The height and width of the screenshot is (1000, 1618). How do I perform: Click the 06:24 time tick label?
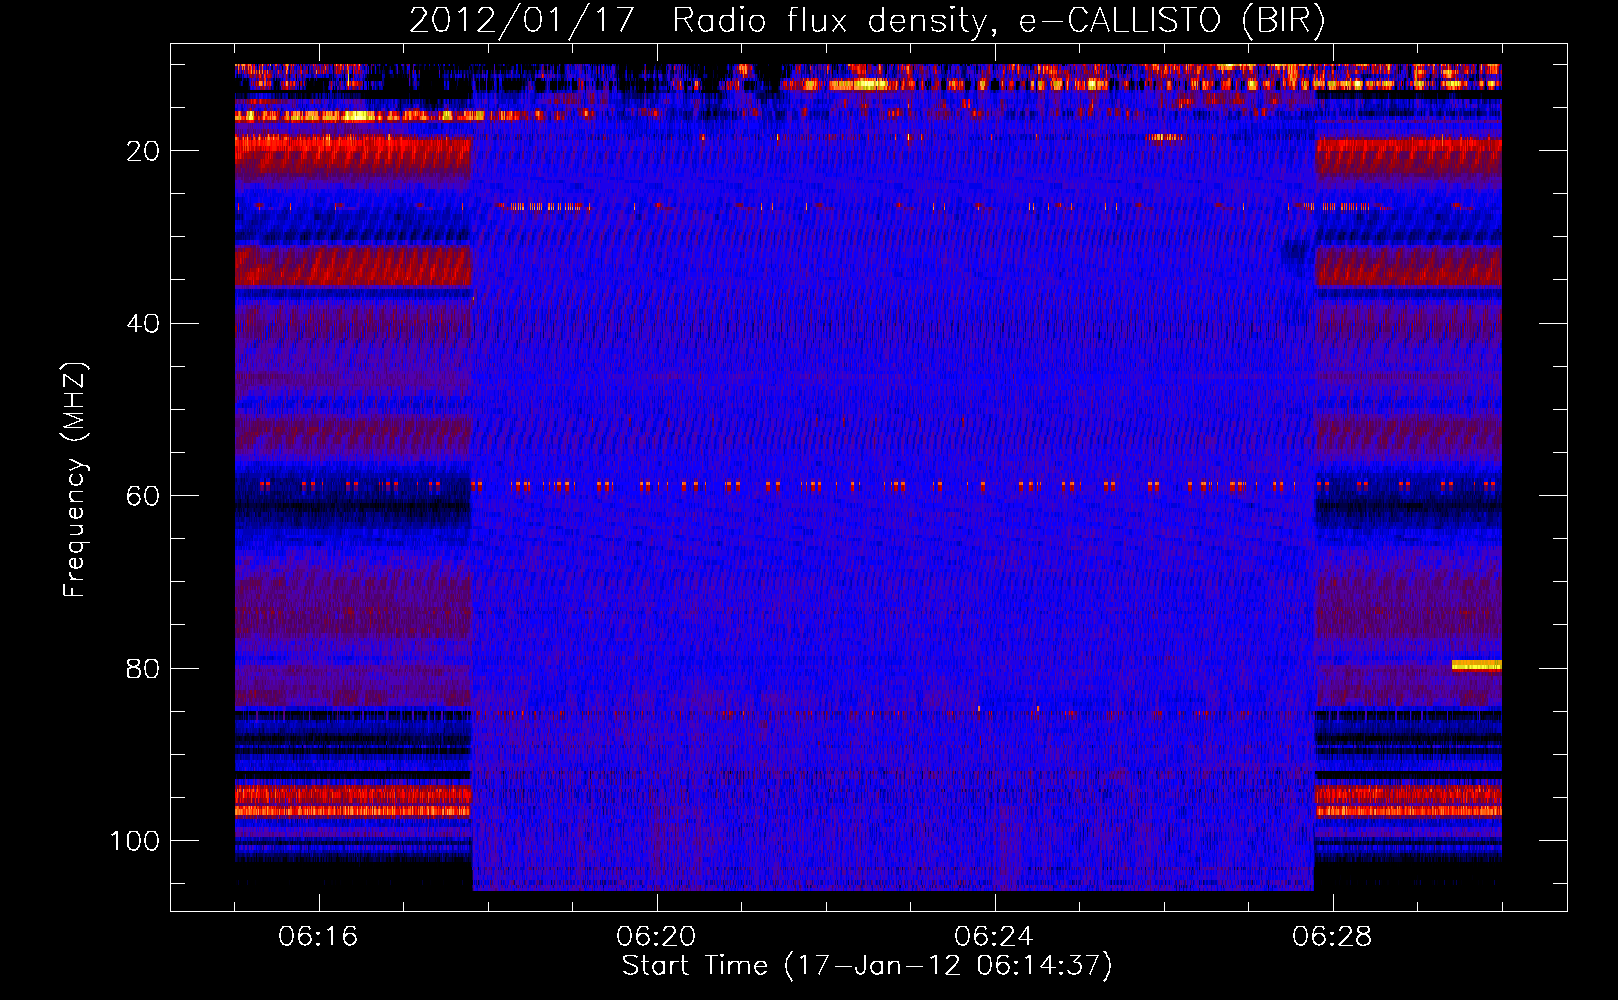click(x=994, y=937)
